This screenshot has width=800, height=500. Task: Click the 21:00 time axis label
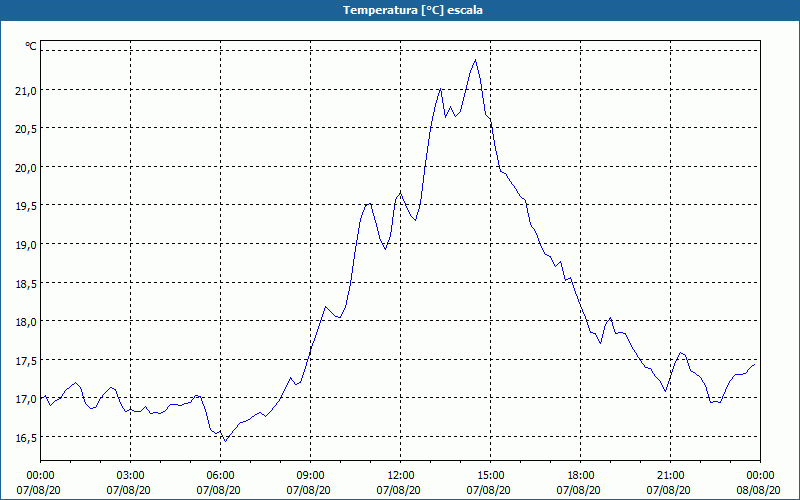[670, 476]
